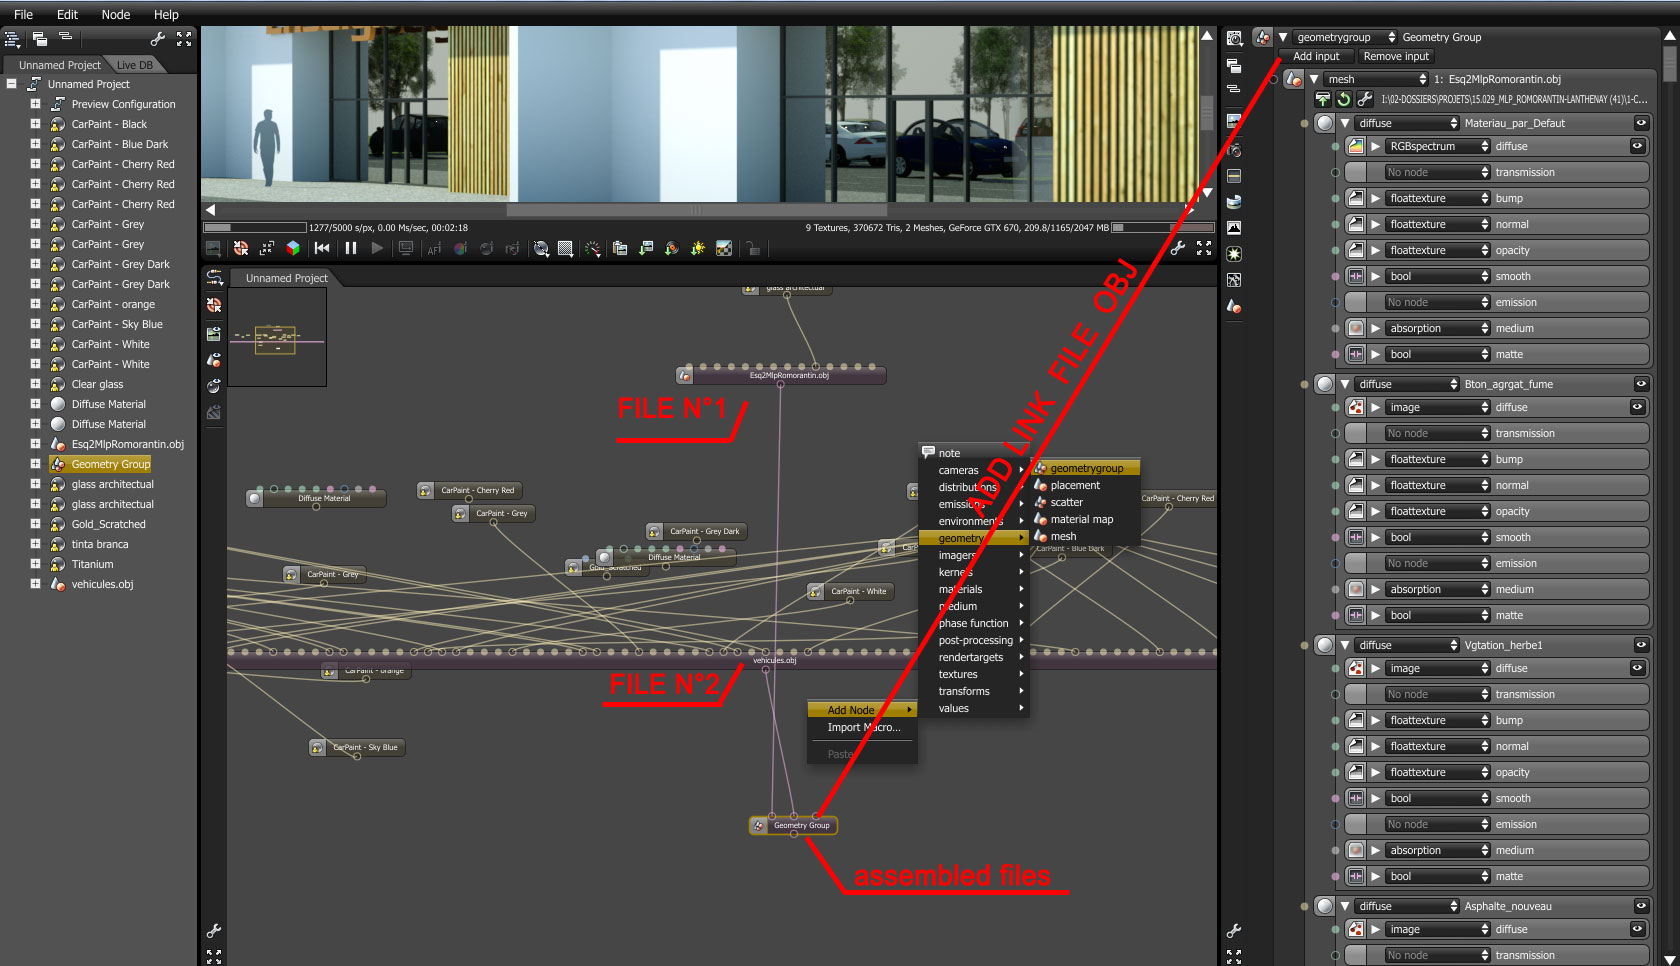
Task: Toggle visibility eye for Vgtation_herbe1
Action: (x=1641, y=645)
